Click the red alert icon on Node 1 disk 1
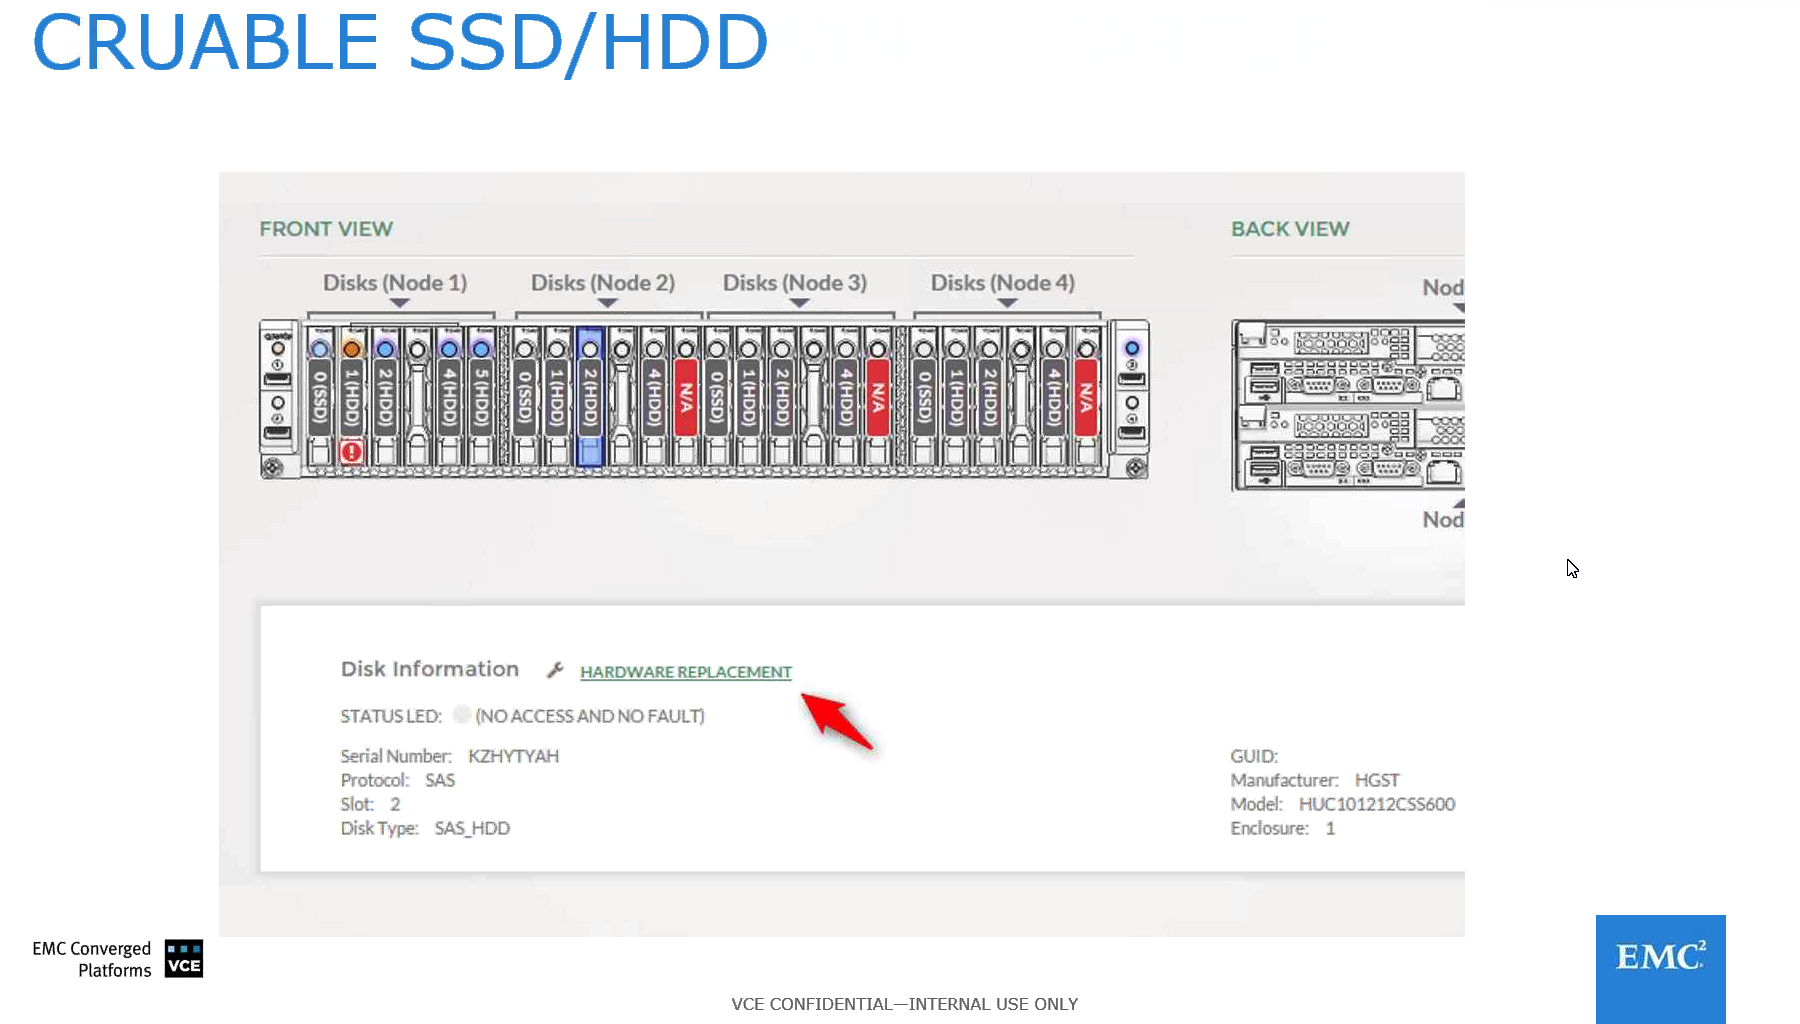The width and height of the screenshot is (1800, 1024). (x=351, y=452)
